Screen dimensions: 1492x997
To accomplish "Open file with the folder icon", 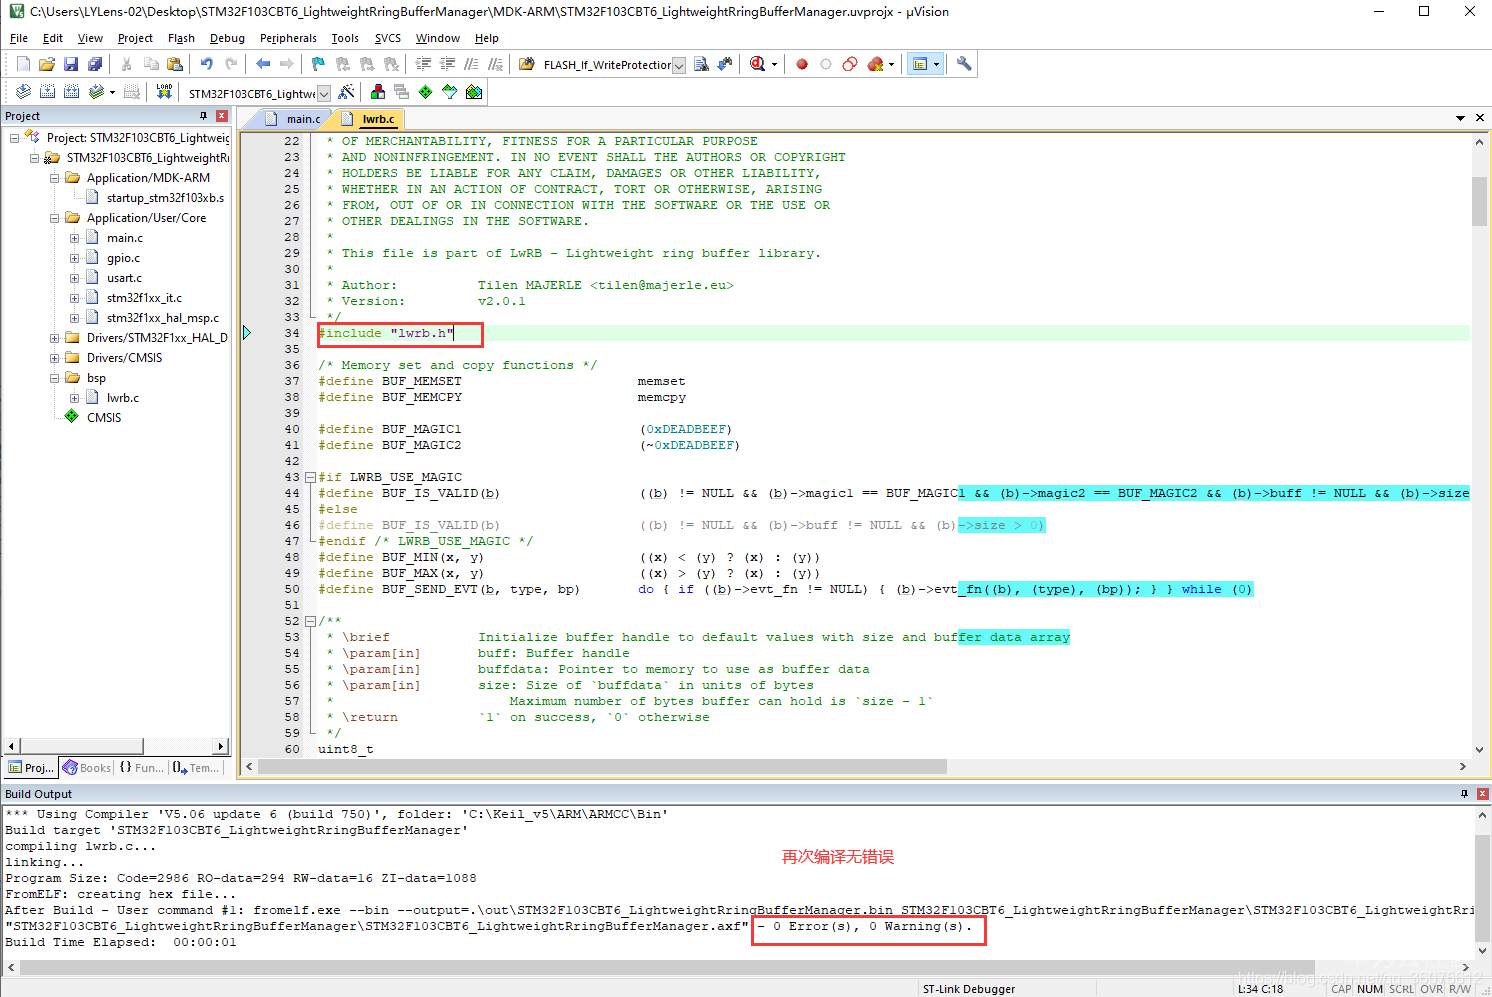I will (x=47, y=64).
